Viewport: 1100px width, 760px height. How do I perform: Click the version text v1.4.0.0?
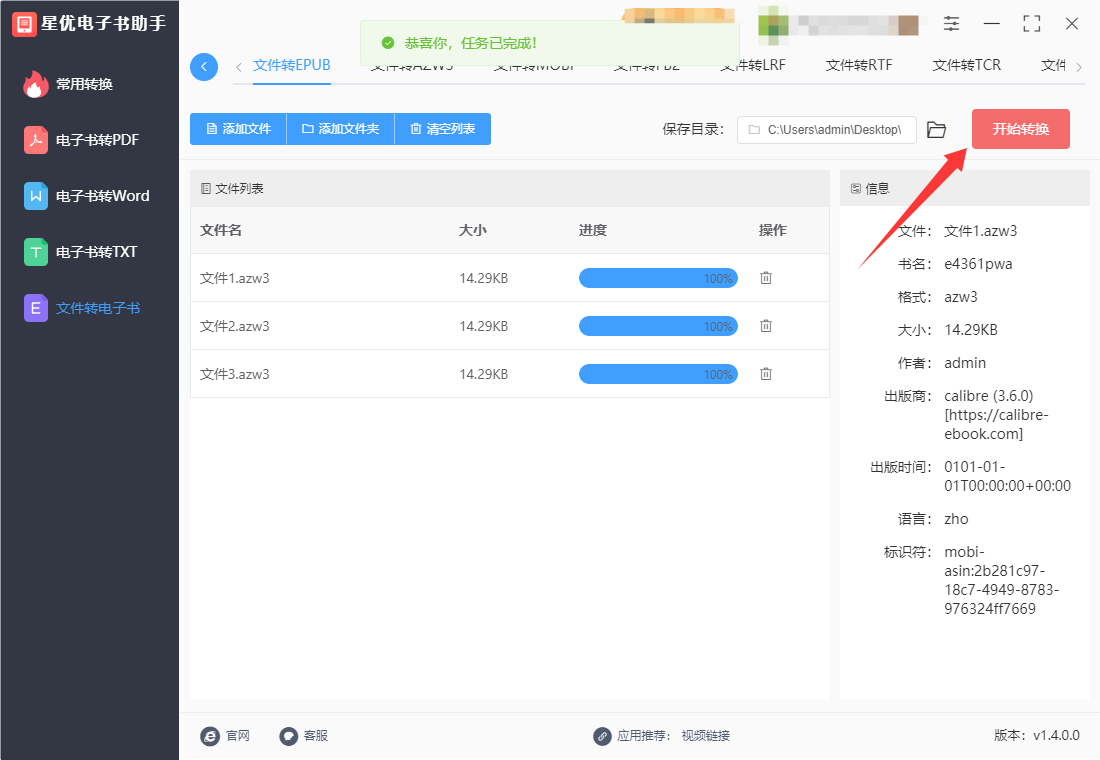(1057, 735)
